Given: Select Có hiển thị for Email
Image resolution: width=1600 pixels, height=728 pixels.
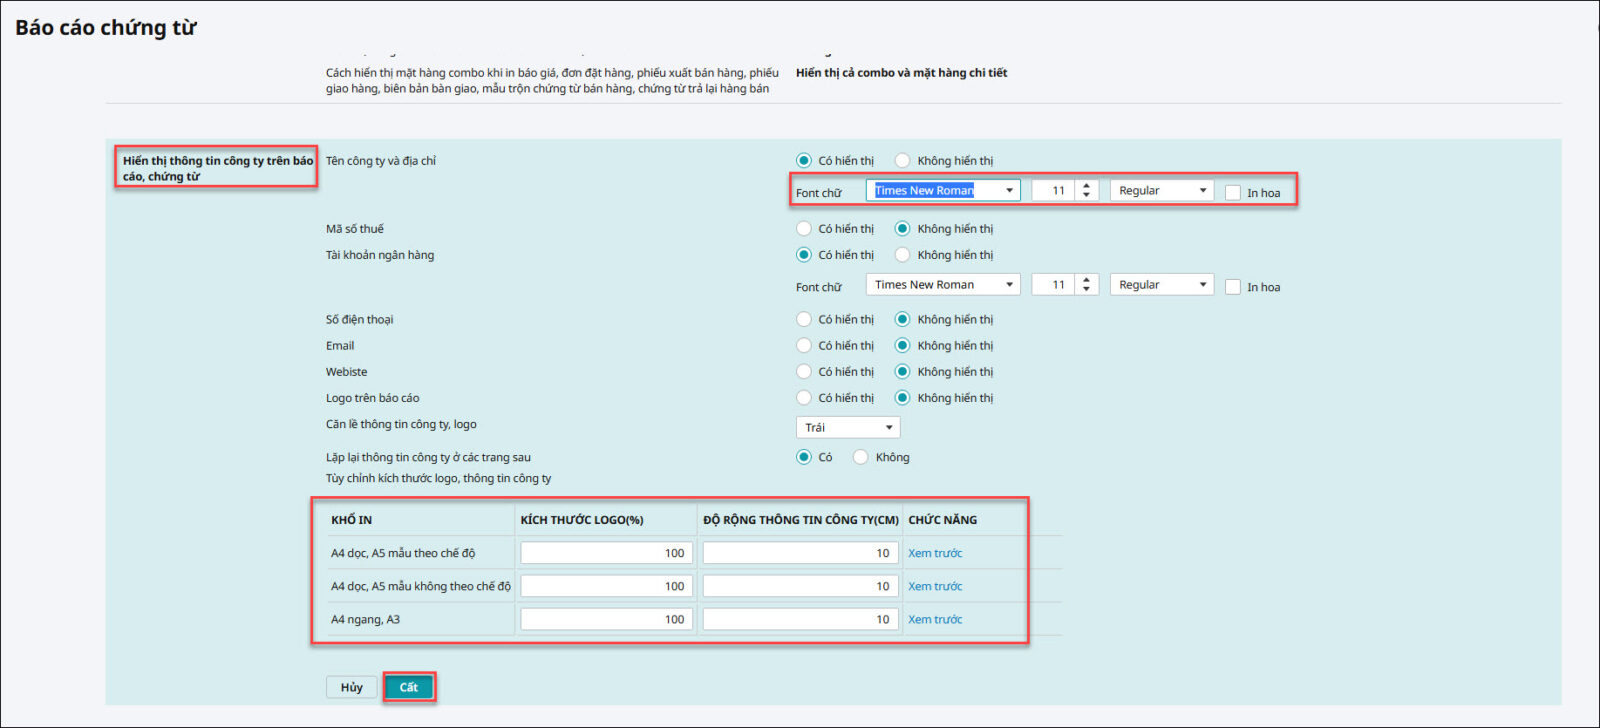Looking at the screenshot, I should (804, 346).
